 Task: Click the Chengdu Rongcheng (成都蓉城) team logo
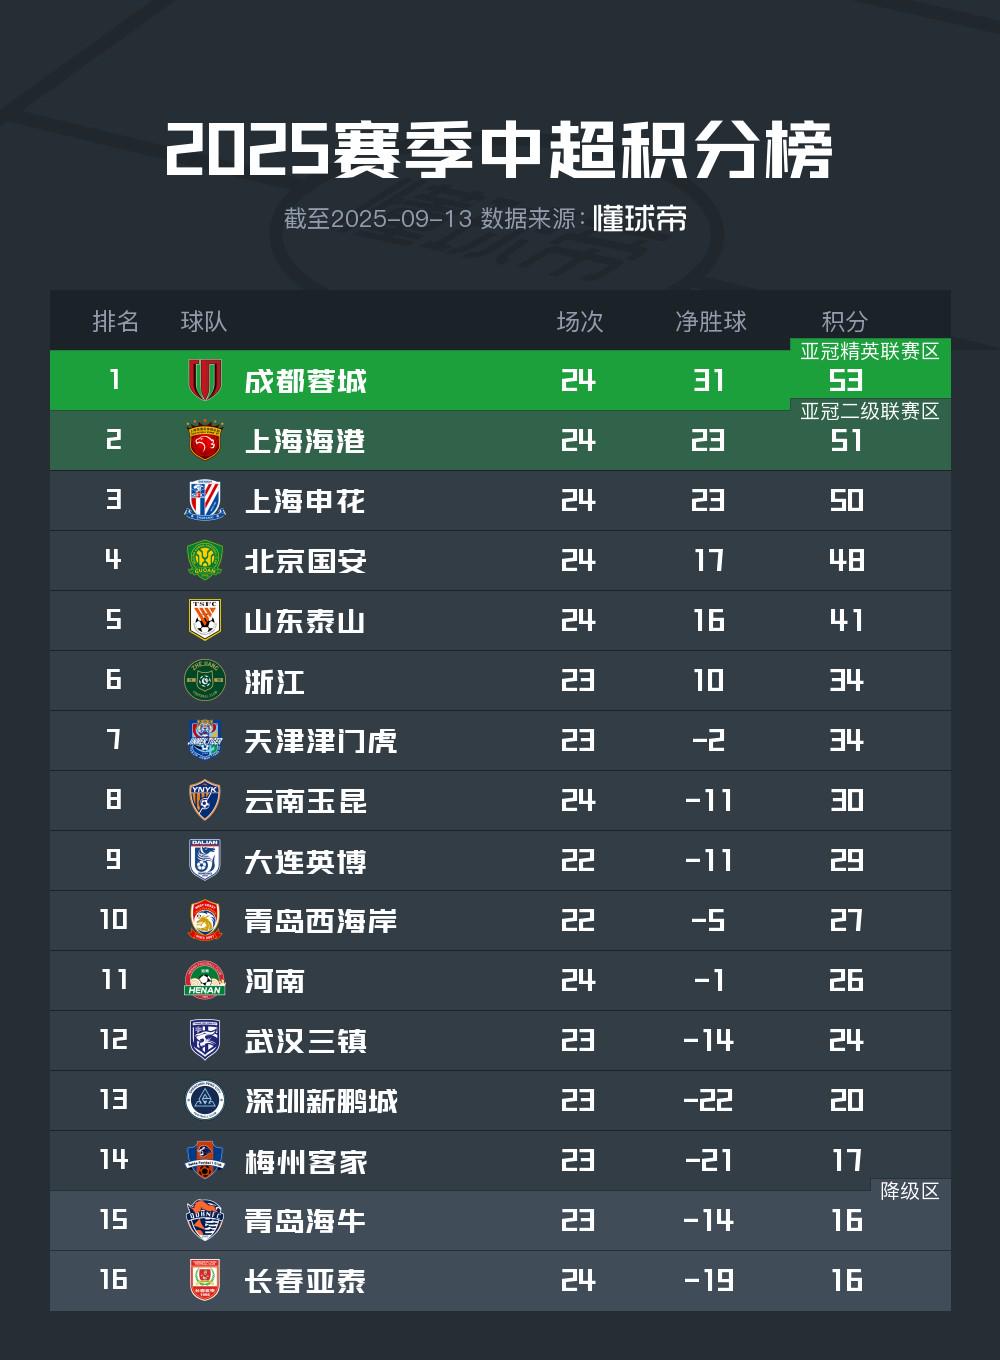point(205,380)
